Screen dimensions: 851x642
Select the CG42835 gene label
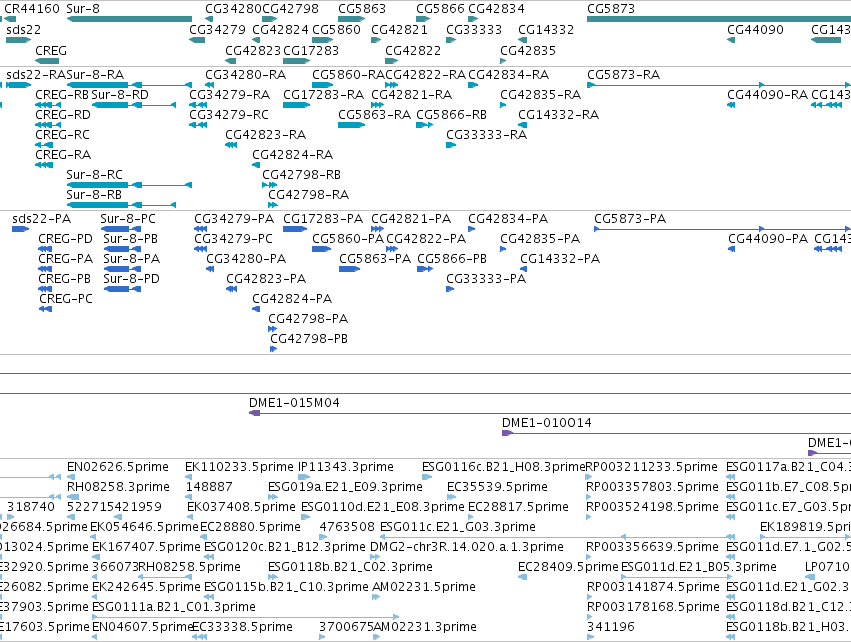click(x=528, y=50)
